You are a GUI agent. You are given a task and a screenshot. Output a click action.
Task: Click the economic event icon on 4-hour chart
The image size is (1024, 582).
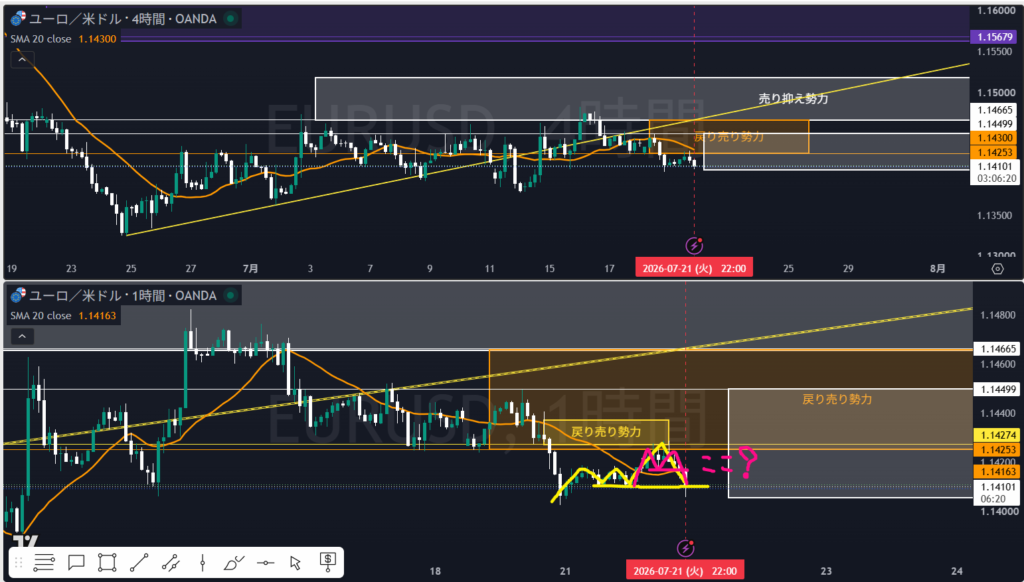click(694, 246)
